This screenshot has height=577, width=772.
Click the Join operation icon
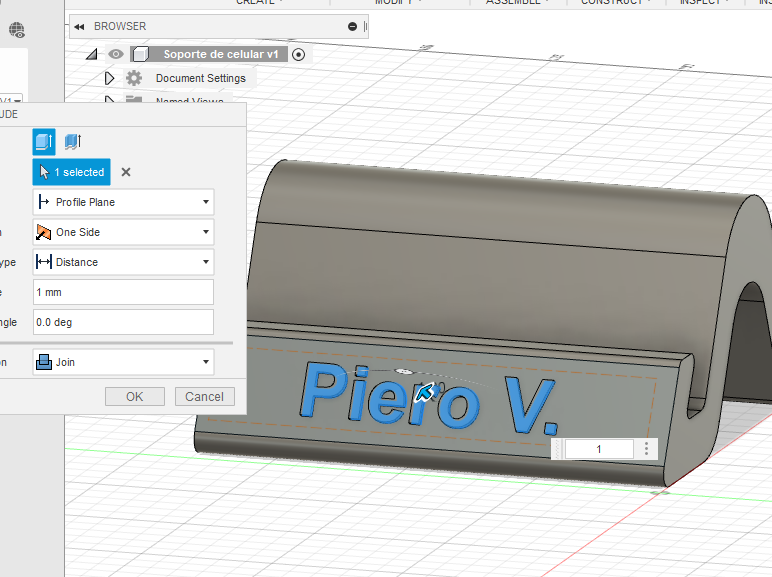pyautogui.click(x=44, y=362)
